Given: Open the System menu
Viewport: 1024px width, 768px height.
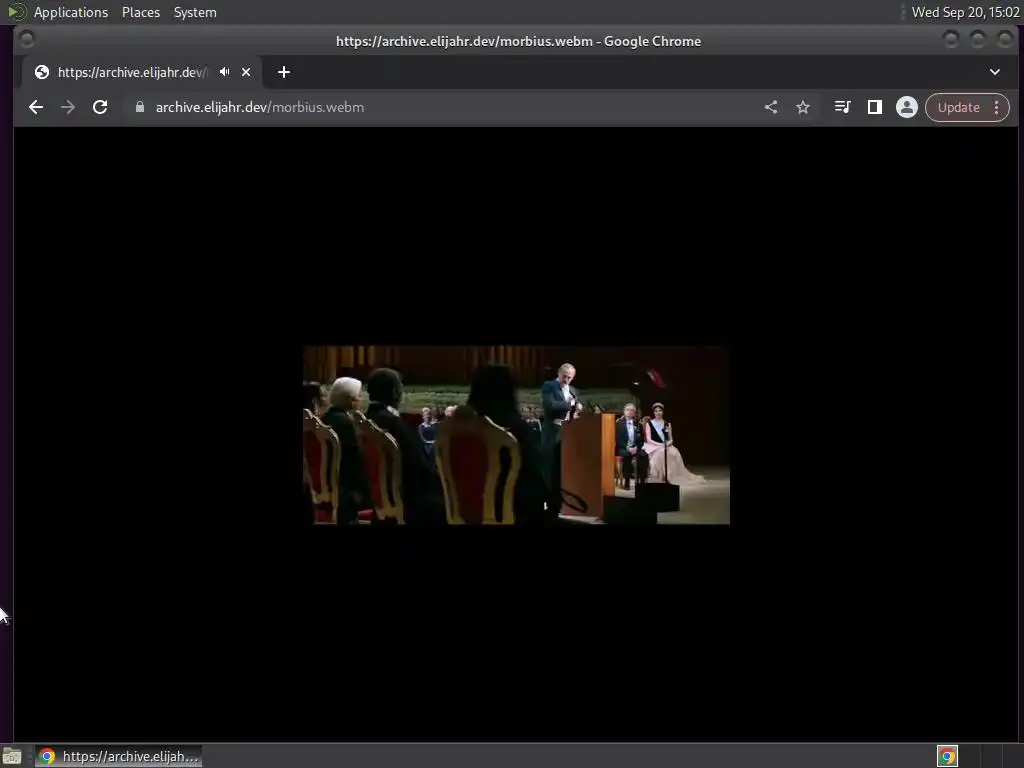Looking at the screenshot, I should click(x=195, y=12).
